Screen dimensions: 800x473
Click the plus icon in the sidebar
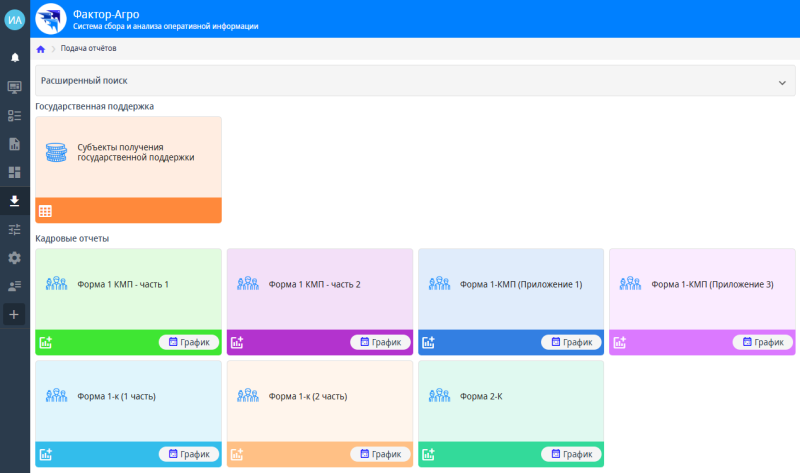14,315
